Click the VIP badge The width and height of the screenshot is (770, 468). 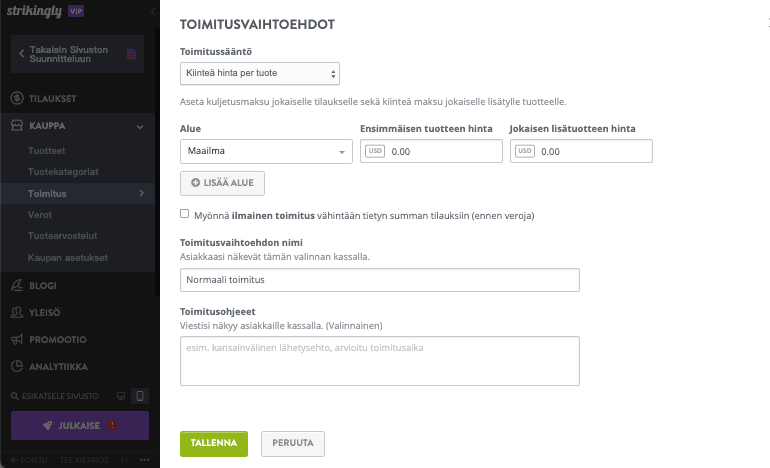click(76, 11)
